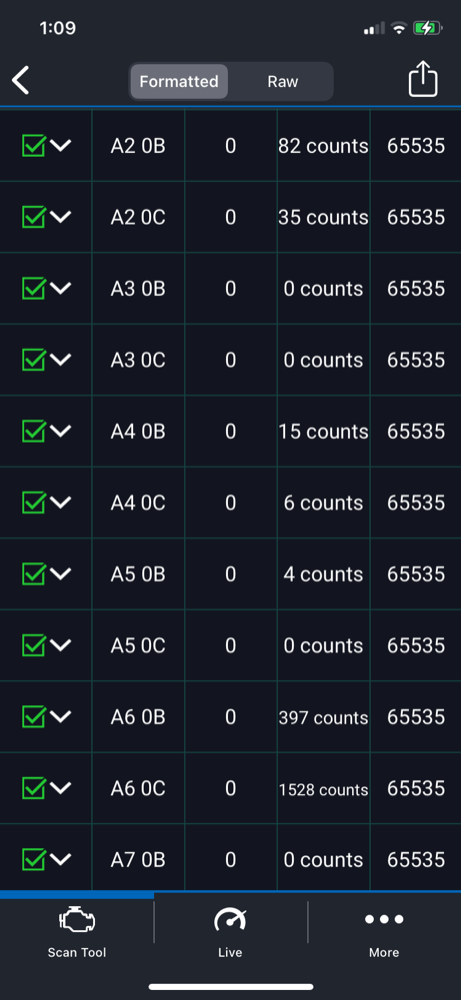Select the 1528 counts value
The width and height of the screenshot is (461, 1000).
tap(323, 790)
